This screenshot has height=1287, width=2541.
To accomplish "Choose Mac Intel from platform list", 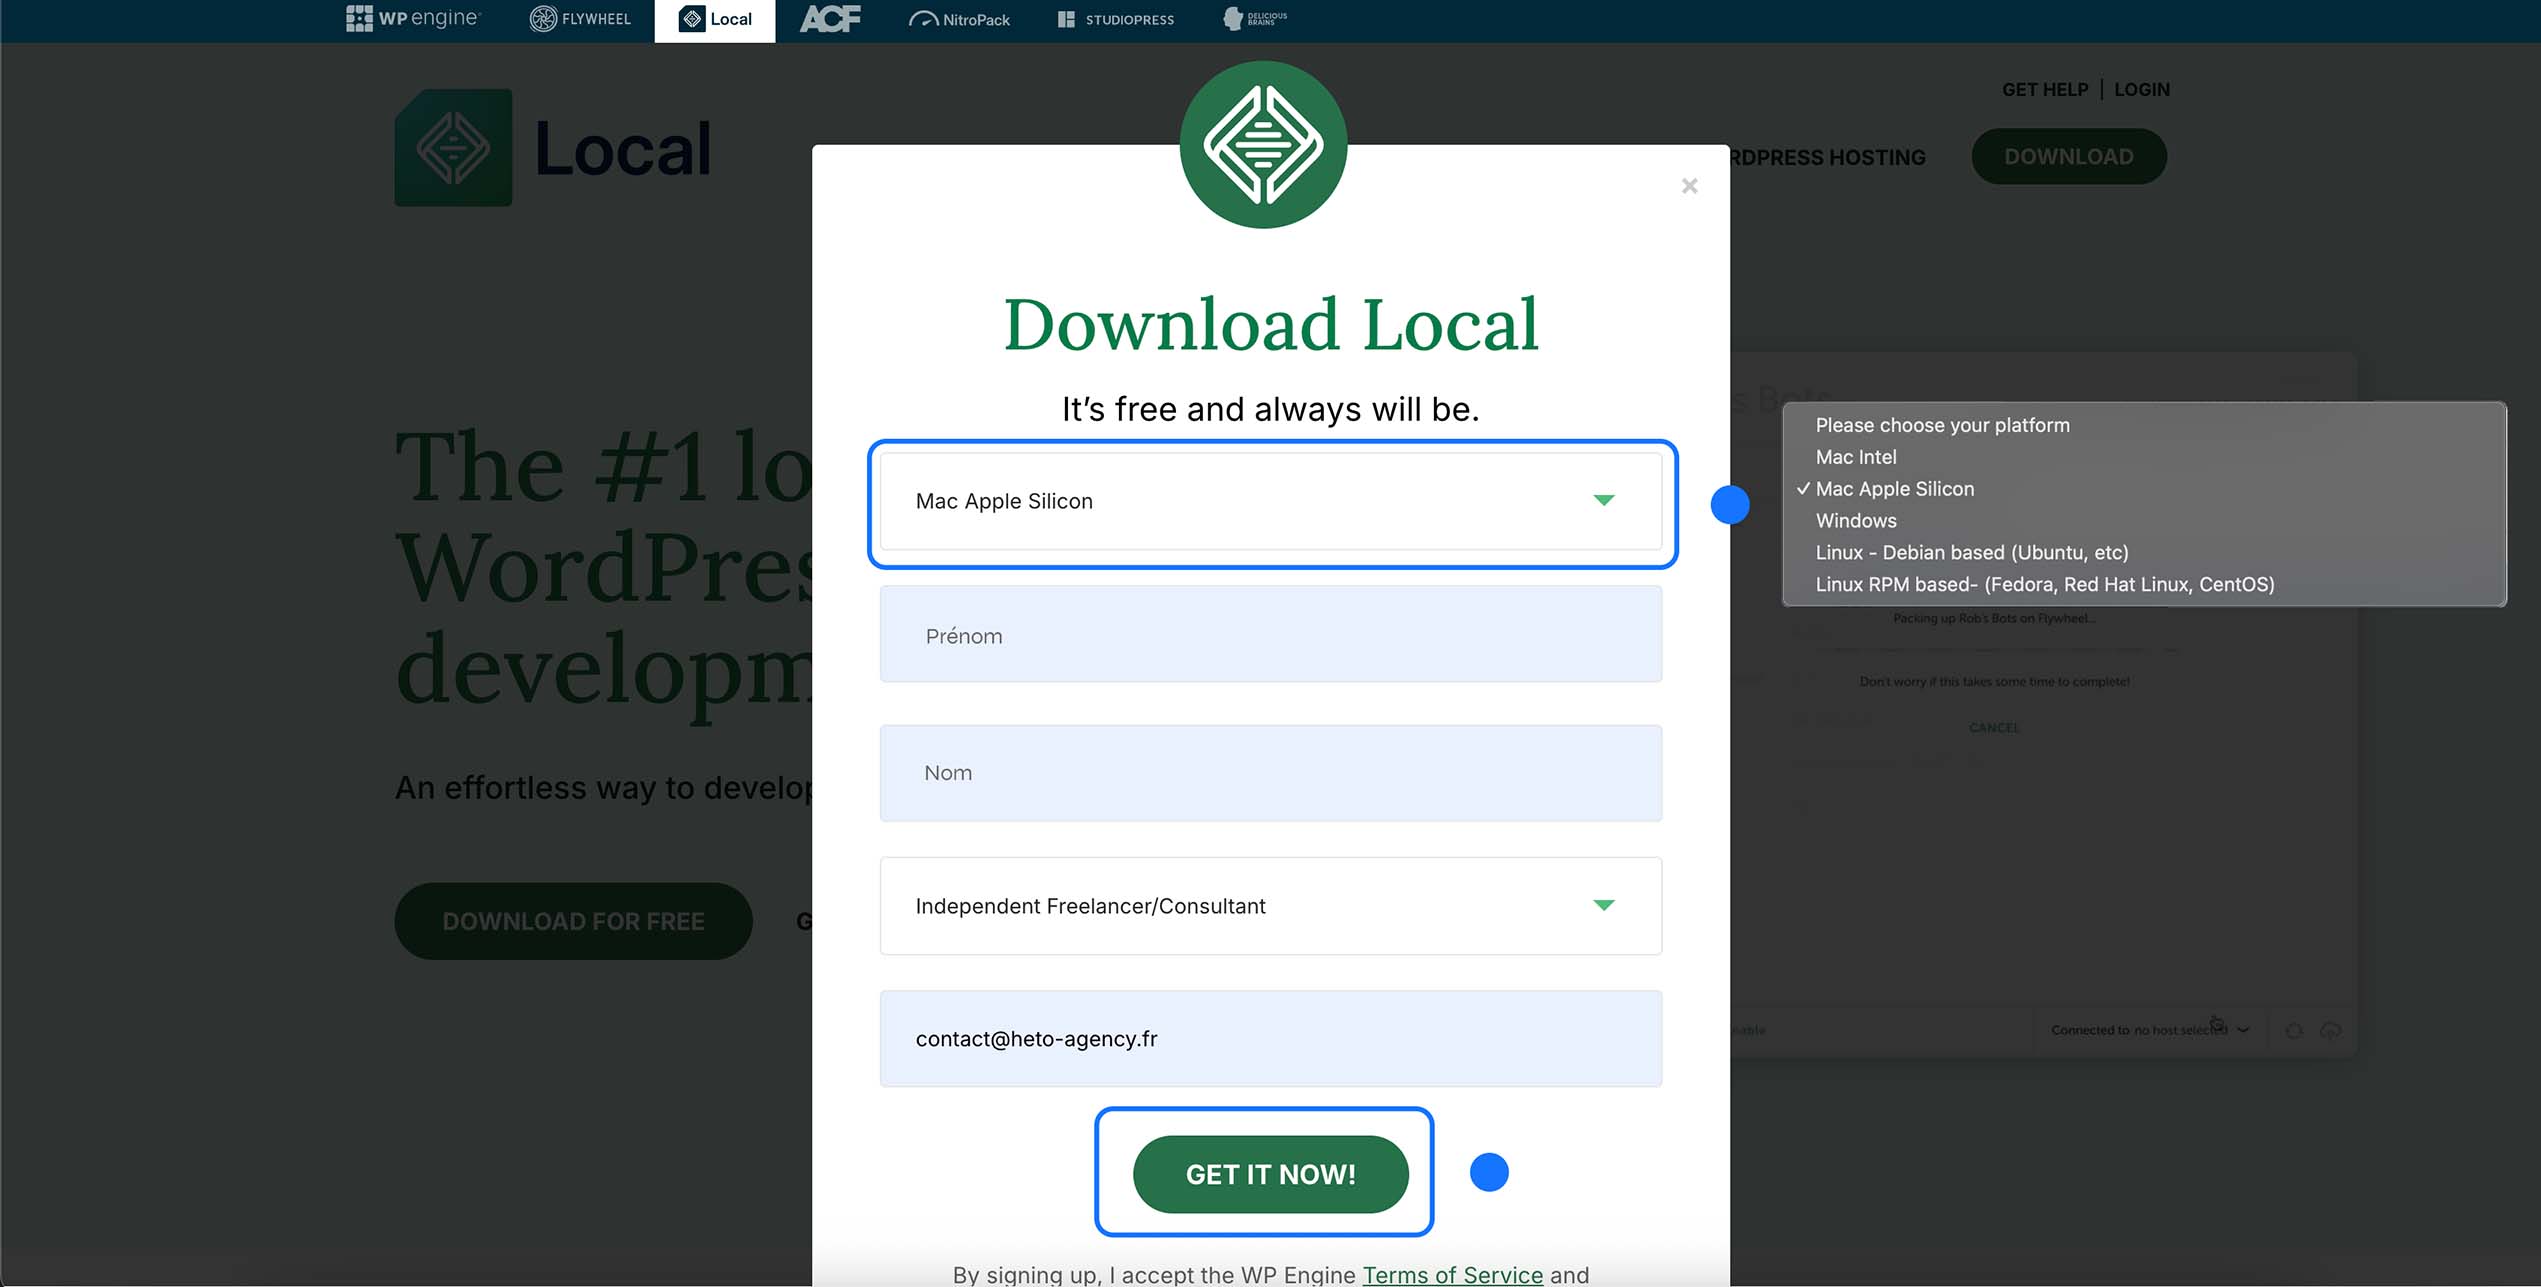I will (x=1855, y=457).
